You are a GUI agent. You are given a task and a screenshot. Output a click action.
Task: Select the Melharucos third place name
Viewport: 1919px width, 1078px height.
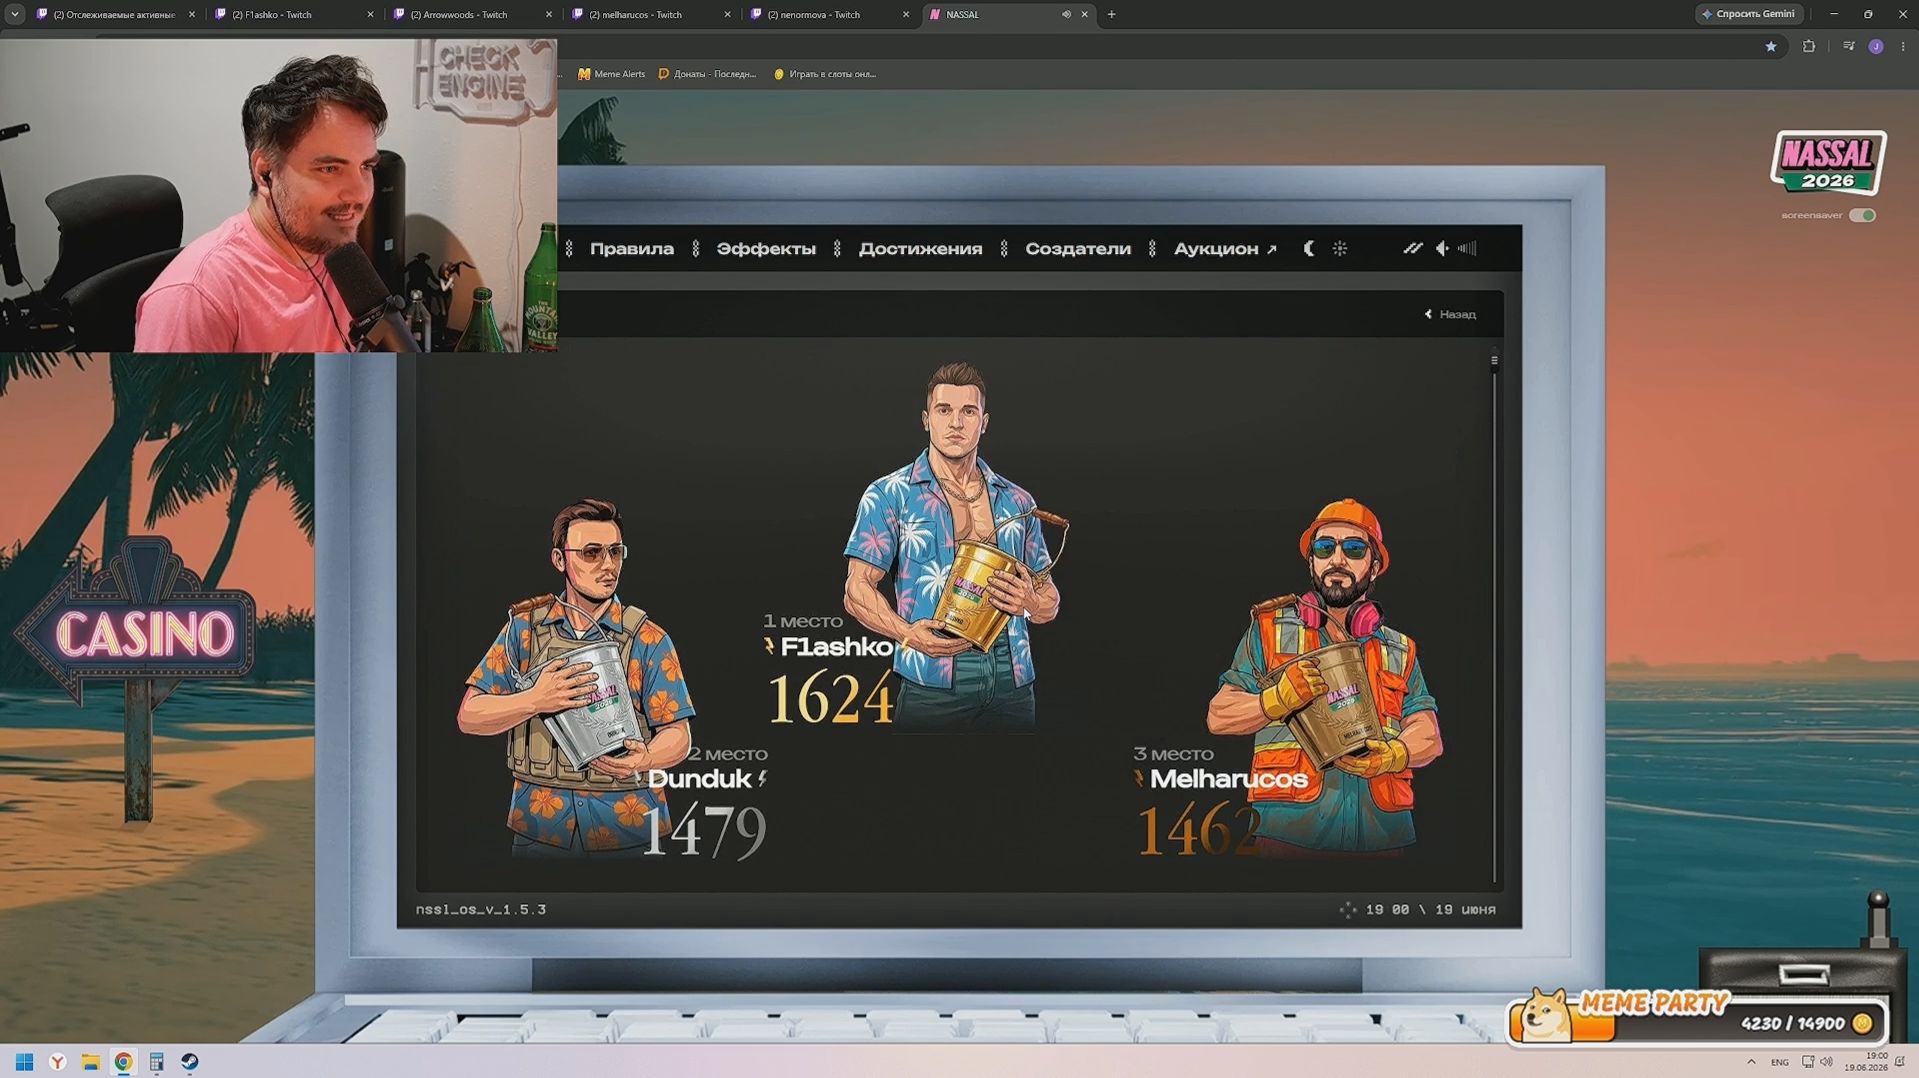tap(1228, 779)
